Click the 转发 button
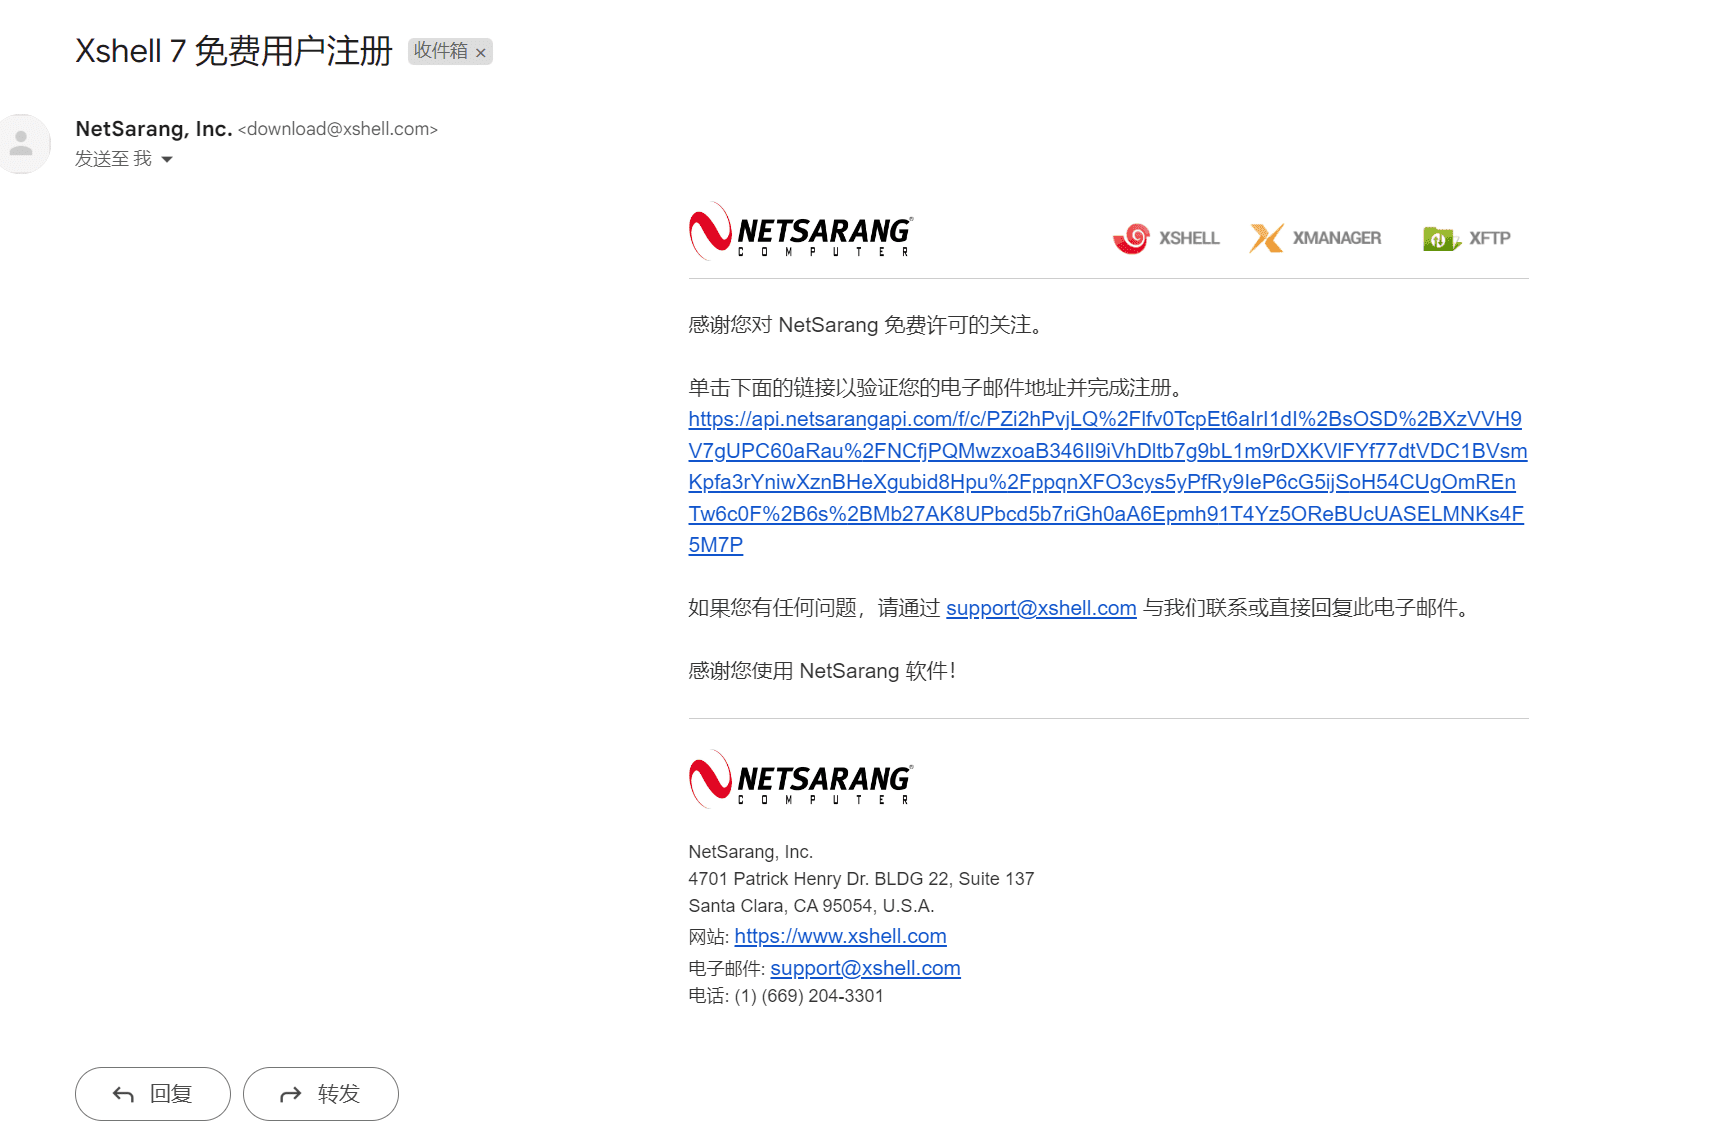The height and width of the screenshot is (1138, 1723). (x=320, y=1094)
